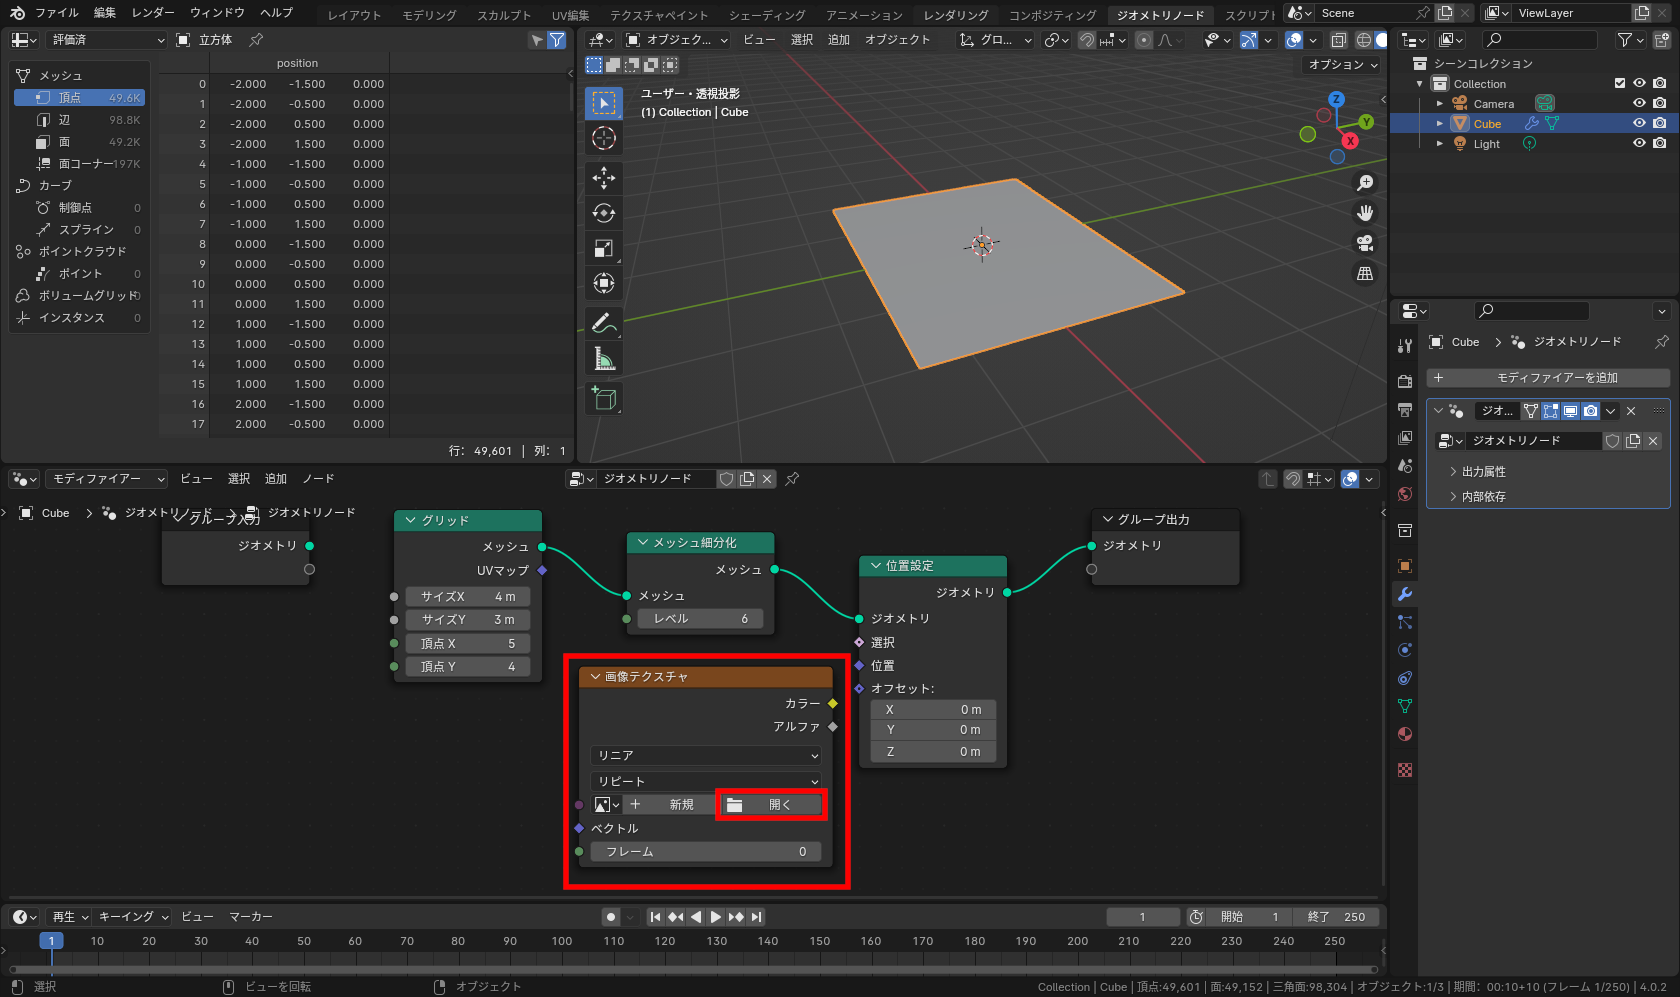The width and height of the screenshot is (1680, 997).
Task: Select the Rotate tool in viewport toolbar
Action: tap(603, 213)
